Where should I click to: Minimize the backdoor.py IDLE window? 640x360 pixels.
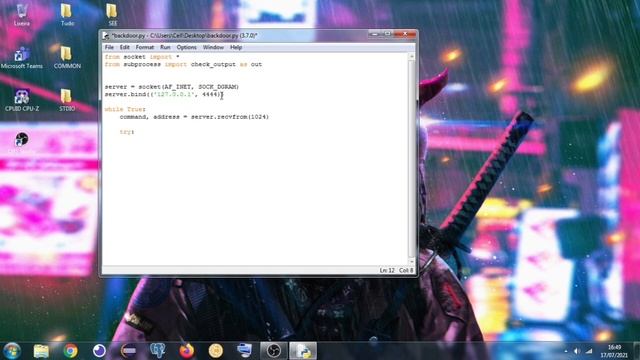pyautogui.click(x=375, y=34)
